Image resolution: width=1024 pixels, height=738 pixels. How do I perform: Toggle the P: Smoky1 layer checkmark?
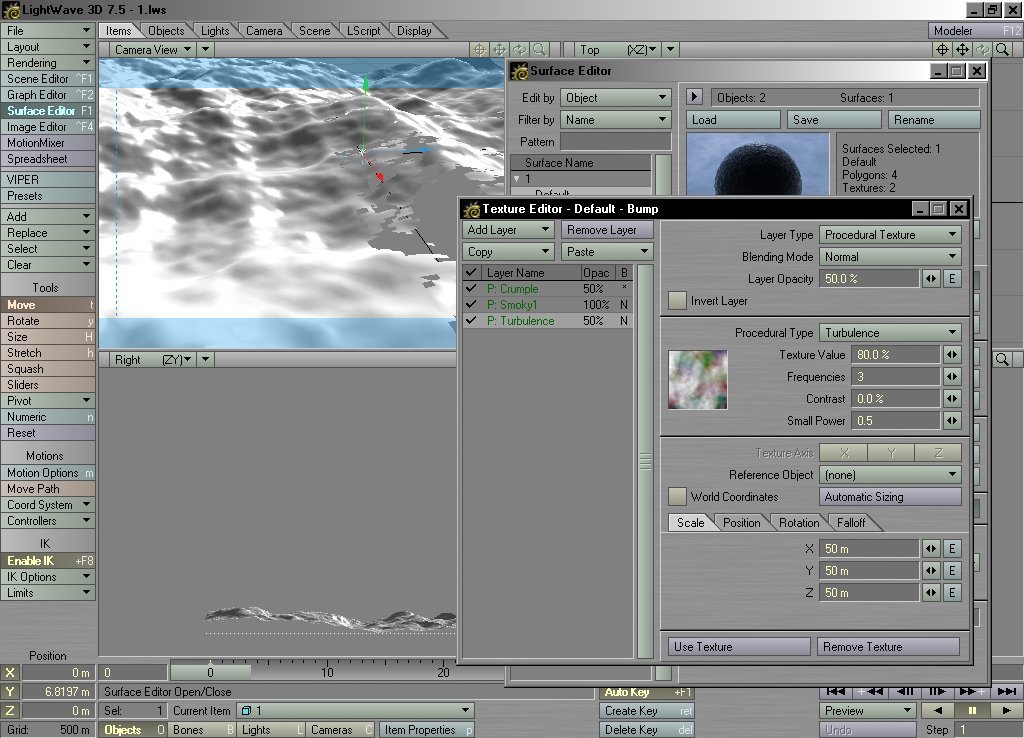click(x=471, y=304)
